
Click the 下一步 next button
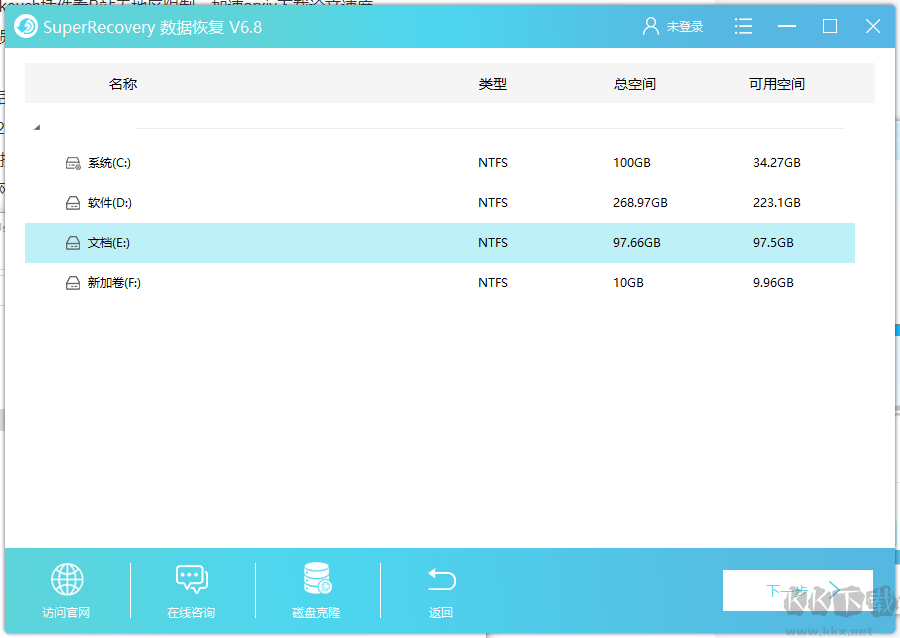click(797, 590)
